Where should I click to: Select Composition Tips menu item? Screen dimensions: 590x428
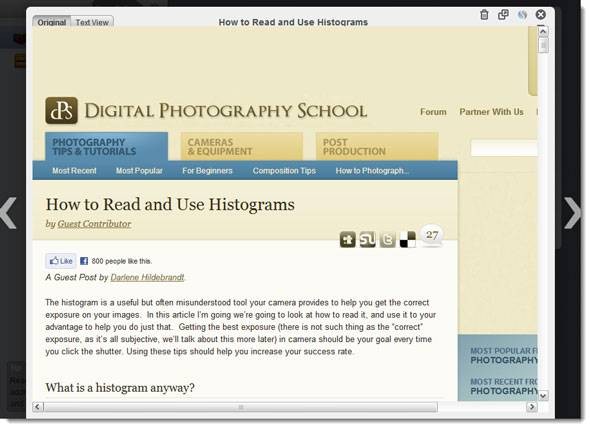284,171
